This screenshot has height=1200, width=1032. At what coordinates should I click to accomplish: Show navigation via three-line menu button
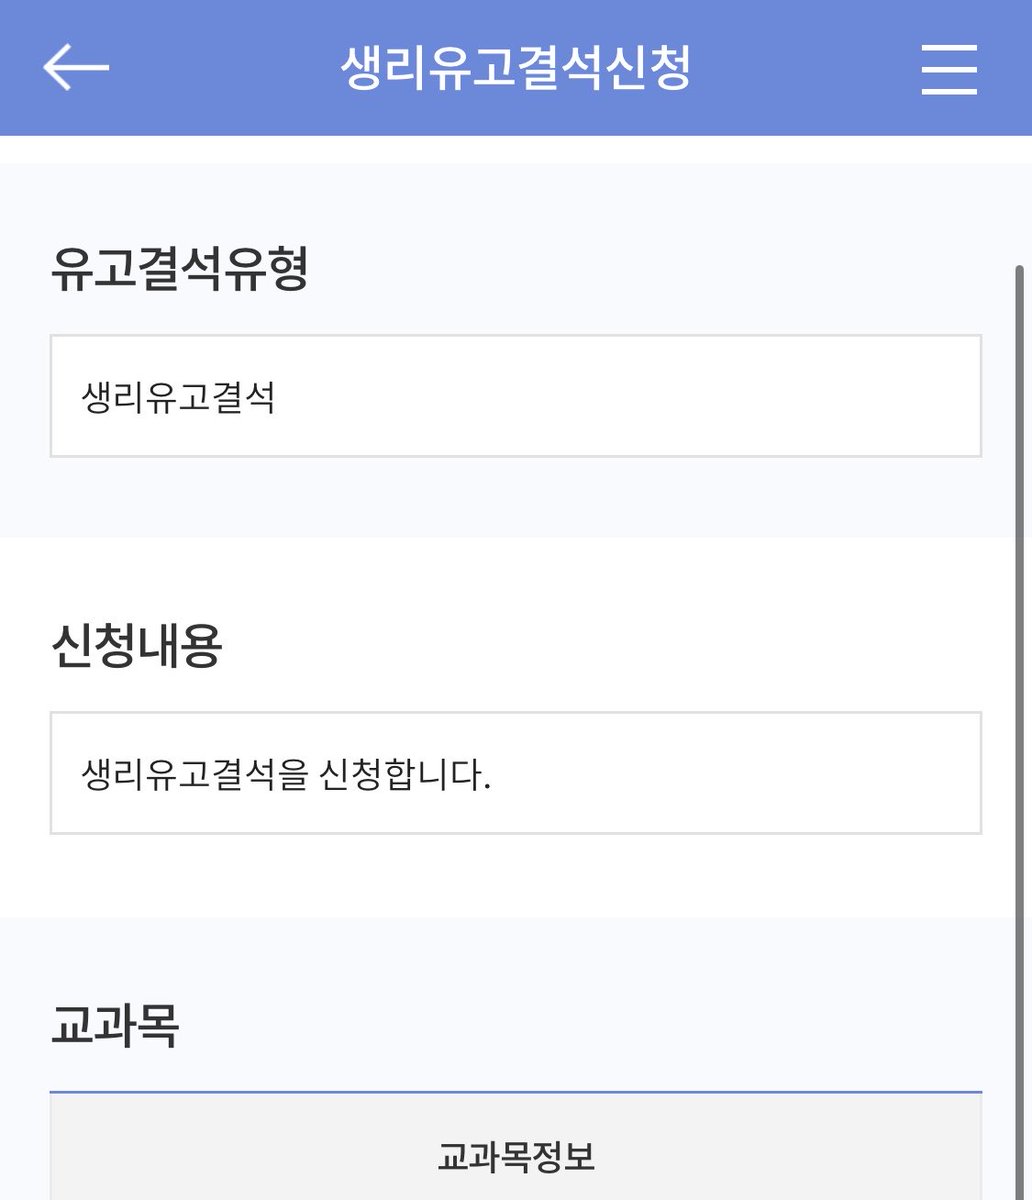click(x=949, y=68)
